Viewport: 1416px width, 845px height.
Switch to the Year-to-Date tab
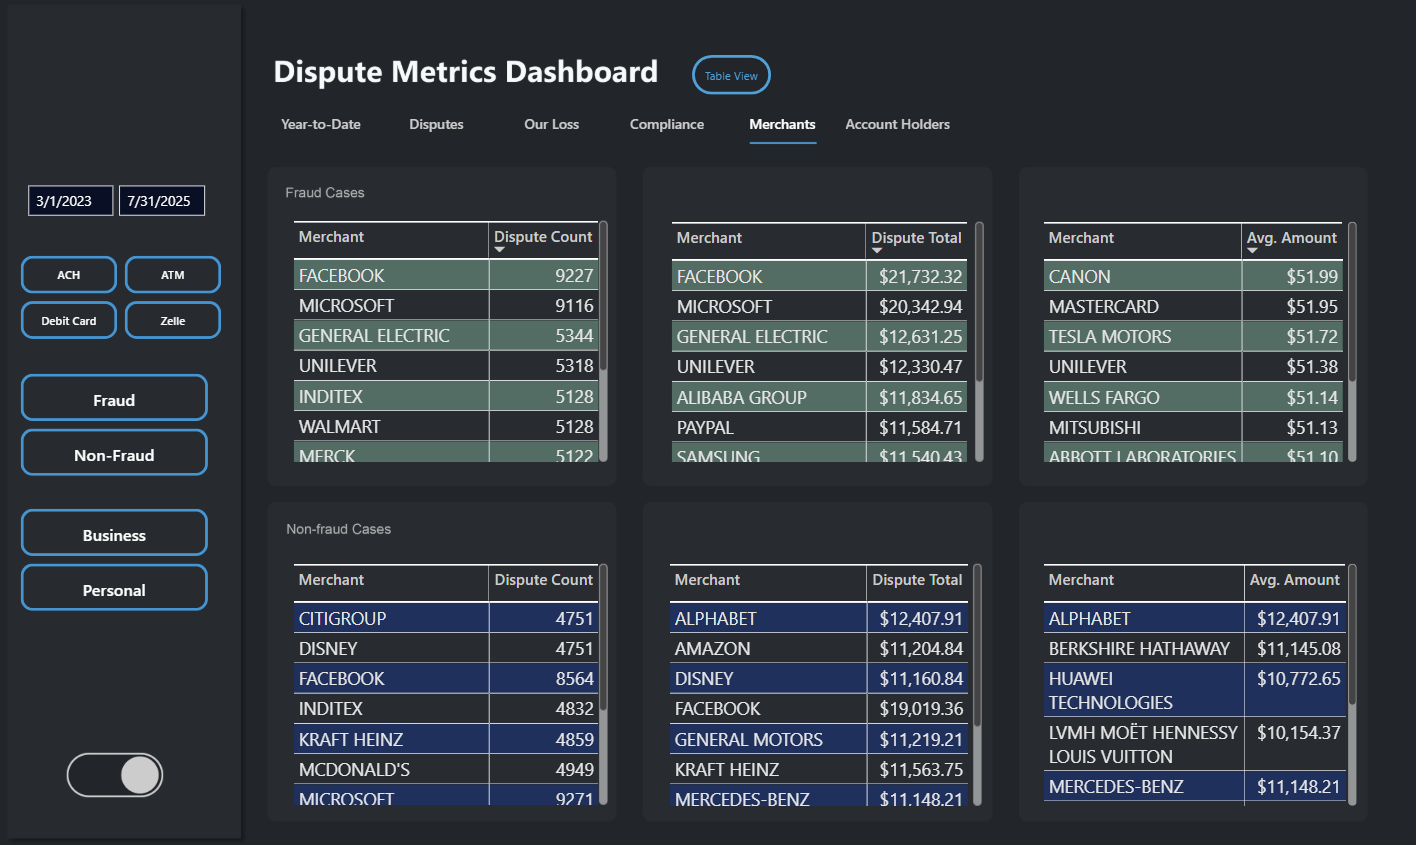point(320,124)
